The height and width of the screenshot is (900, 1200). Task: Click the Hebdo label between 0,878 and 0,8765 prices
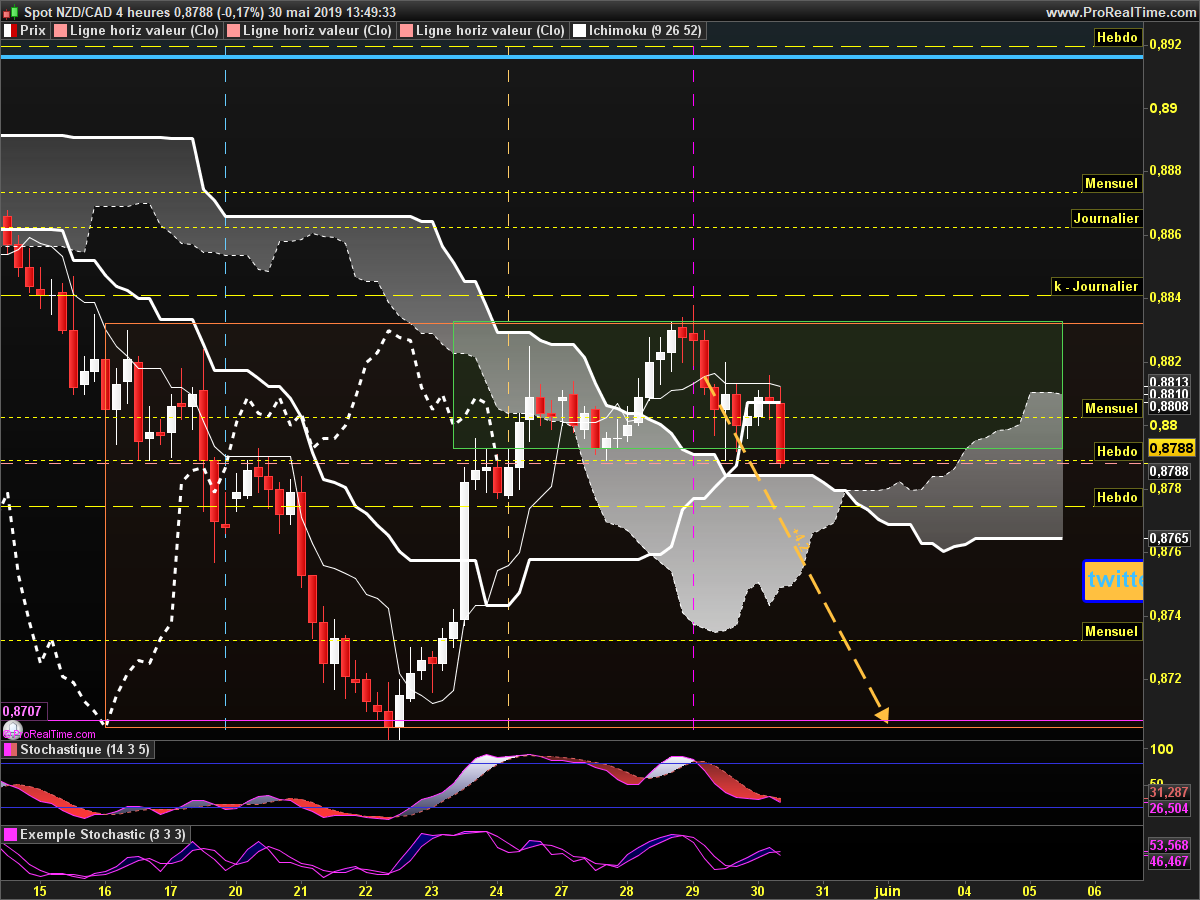[x=1116, y=497]
